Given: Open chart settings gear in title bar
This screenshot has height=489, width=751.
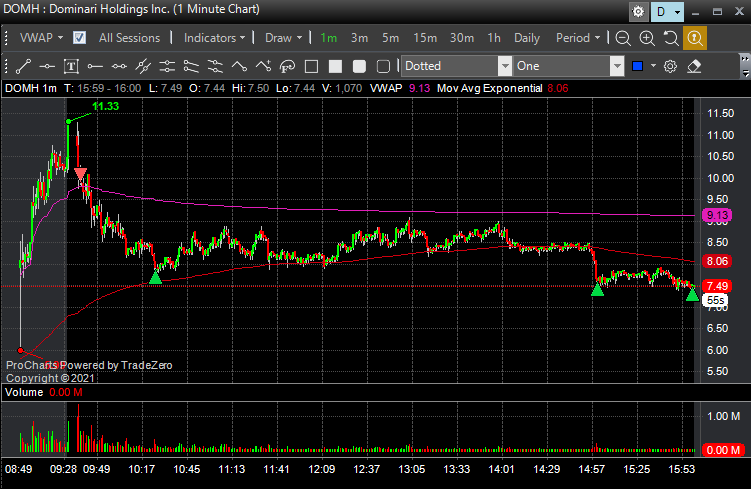Looking at the screenshot, I should point(638,11).
